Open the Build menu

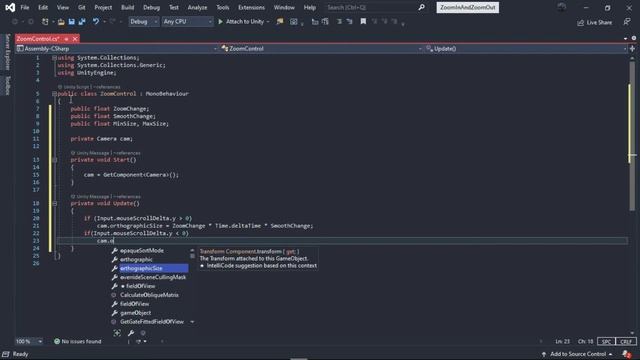(127, 7)
